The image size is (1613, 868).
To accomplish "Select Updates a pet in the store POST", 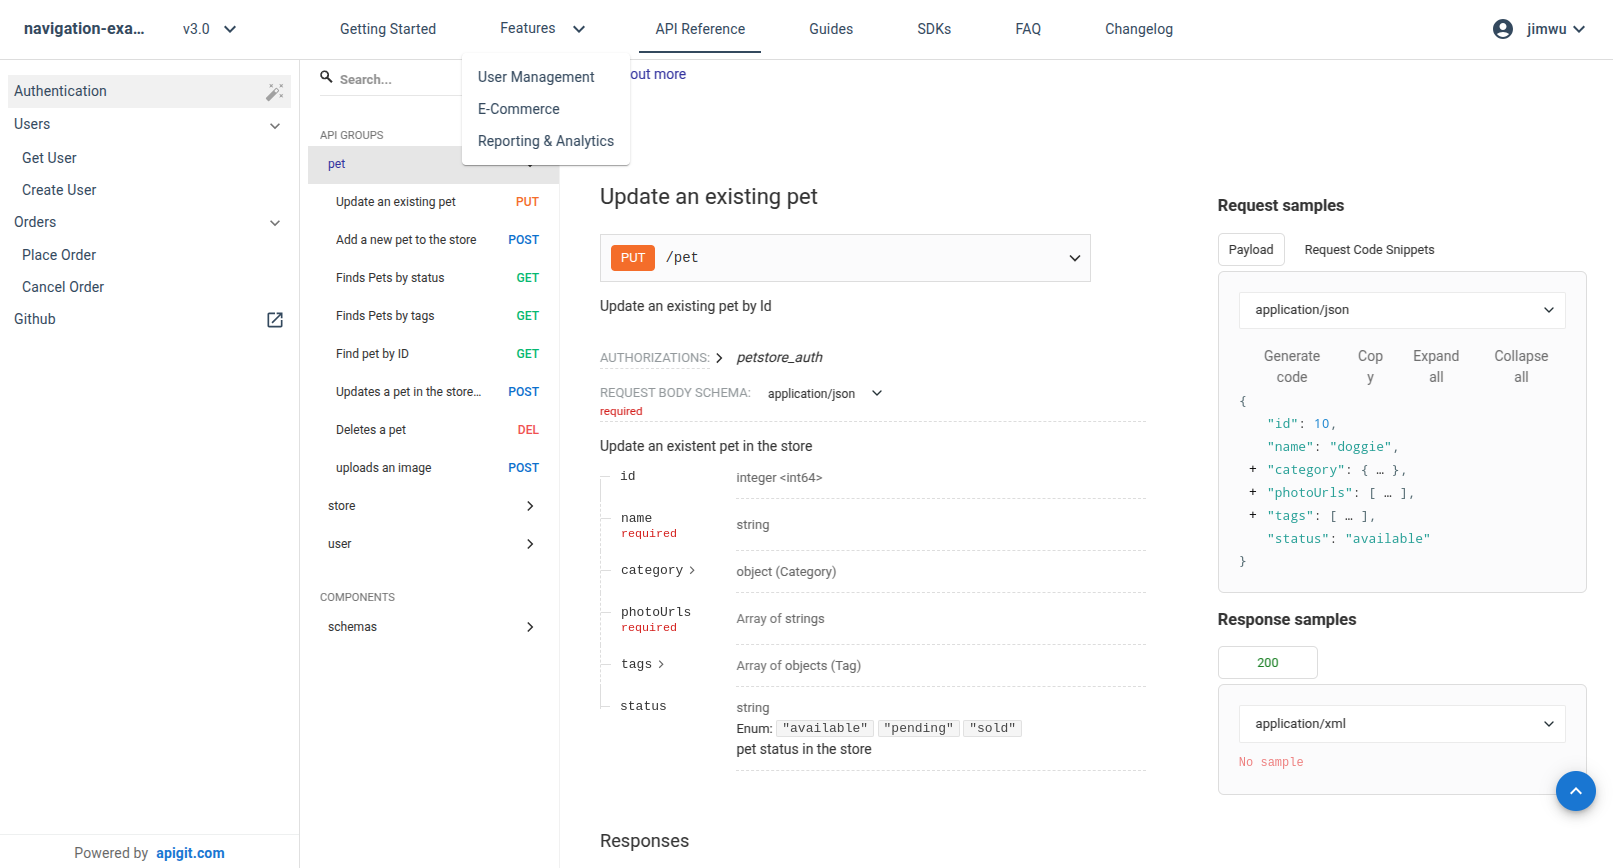I will [434, 392].
